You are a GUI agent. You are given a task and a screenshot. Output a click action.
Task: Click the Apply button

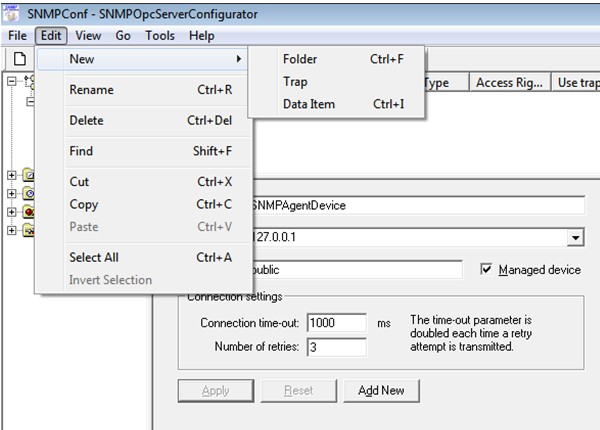pyautogui.click(x=216, y=391)
